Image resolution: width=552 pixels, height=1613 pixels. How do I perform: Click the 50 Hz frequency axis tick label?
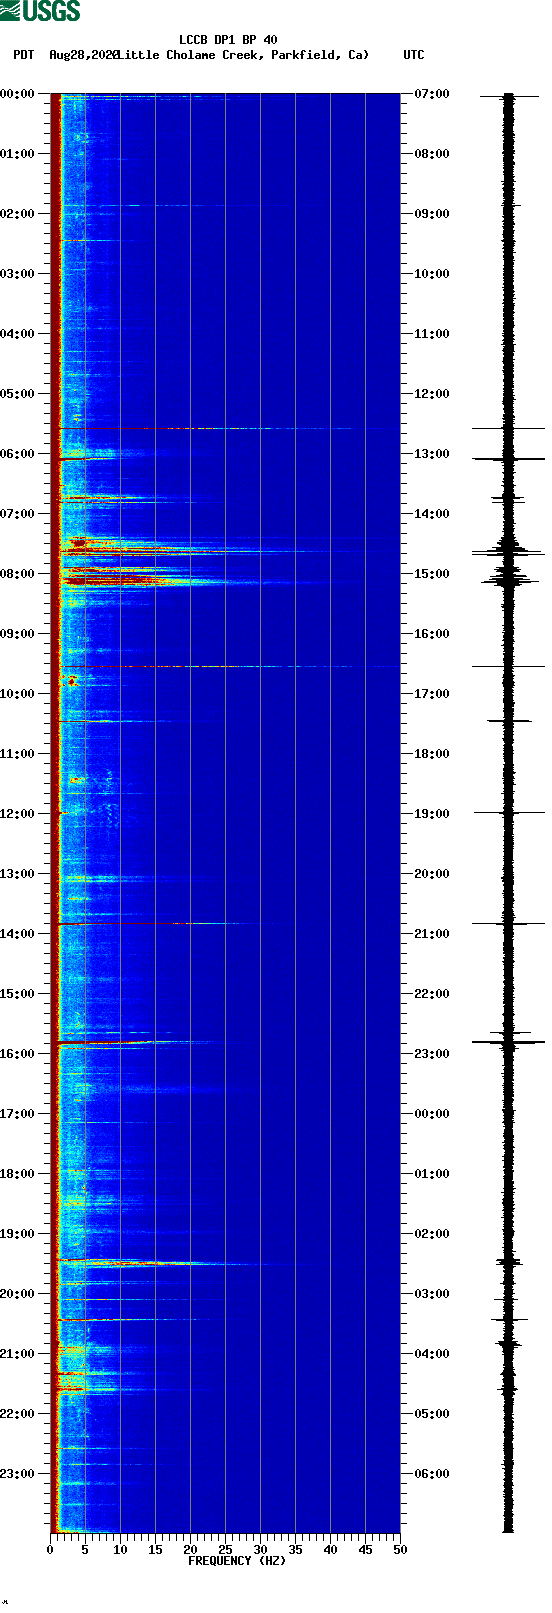[x=400, y=1550]
